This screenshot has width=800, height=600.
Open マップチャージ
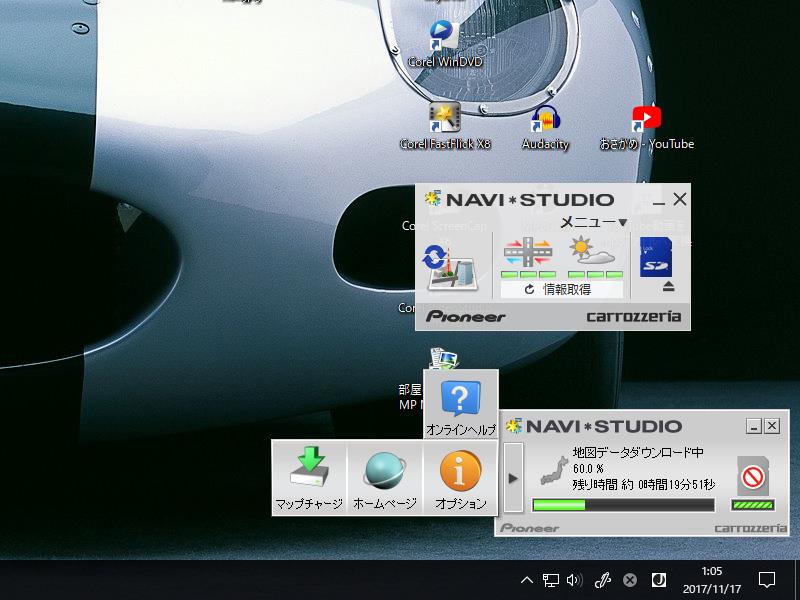point(309,478)
